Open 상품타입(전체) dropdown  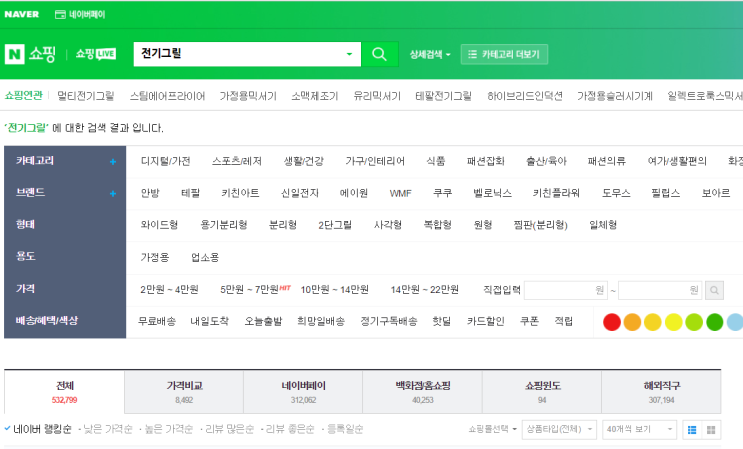click(559, 430)
